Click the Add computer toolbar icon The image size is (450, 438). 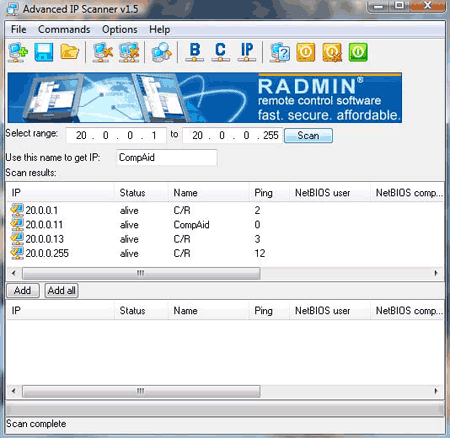(x=18, y=52)
